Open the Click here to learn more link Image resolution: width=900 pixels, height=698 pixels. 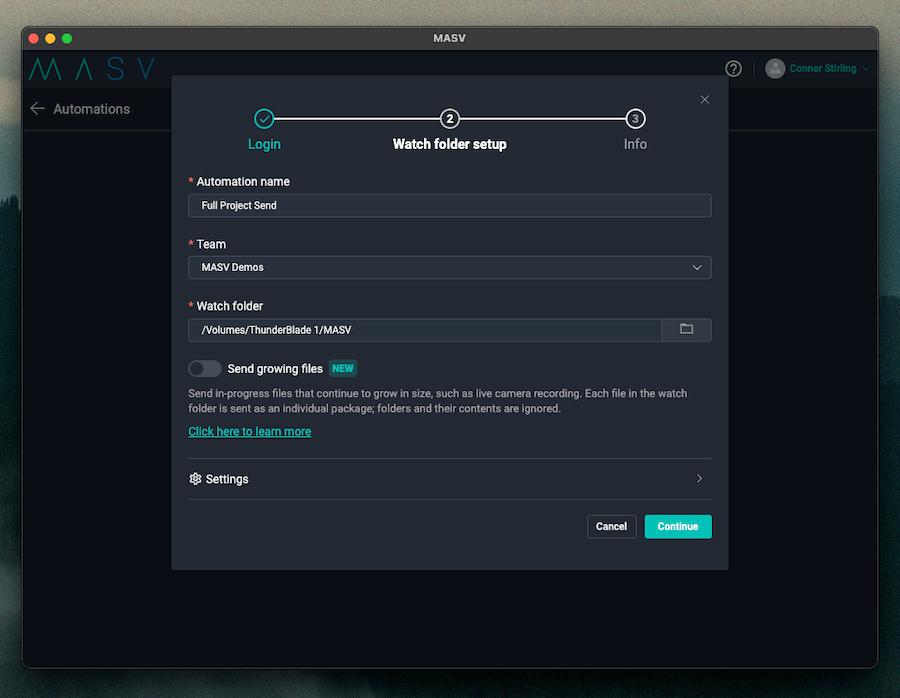click(x=250, y=432)
